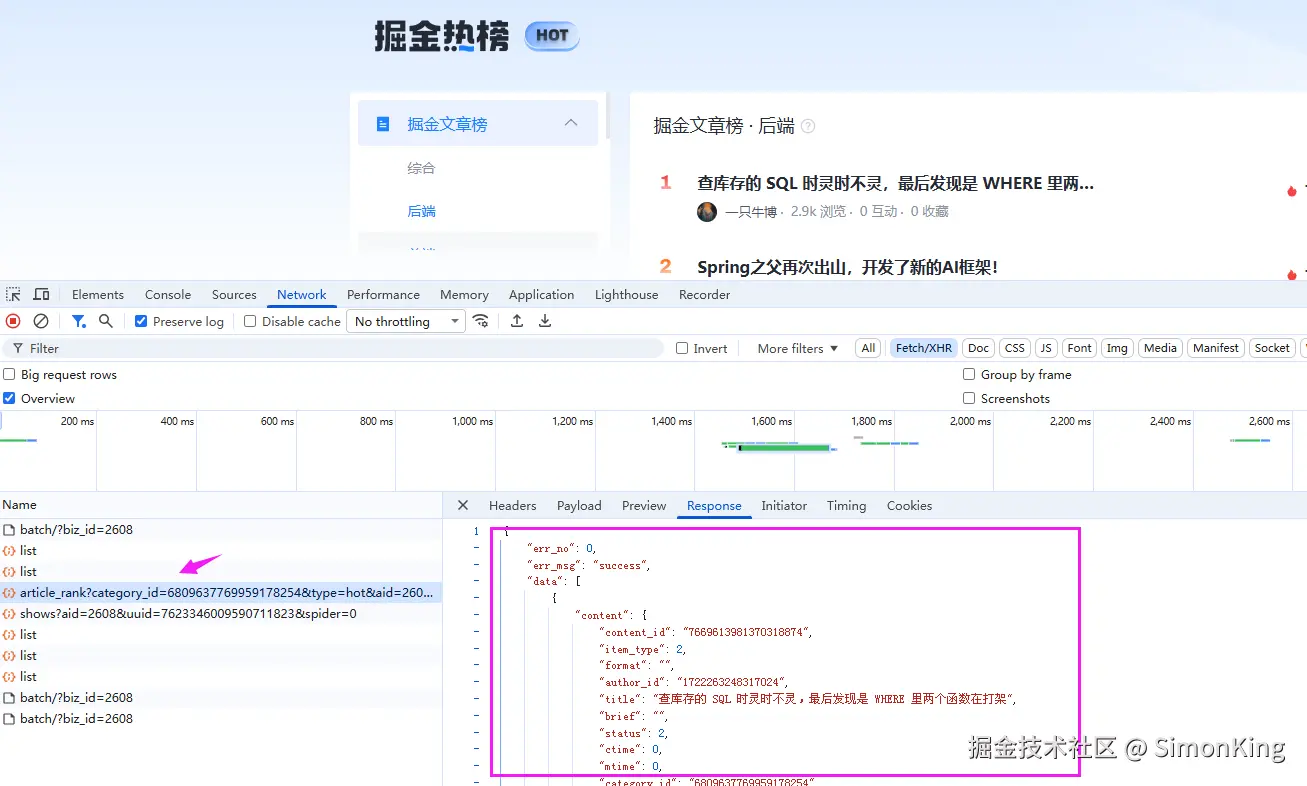Viewport: 1307px width, 786px height.
Task: Filter requests by CSS
Action: (1015, 348)
